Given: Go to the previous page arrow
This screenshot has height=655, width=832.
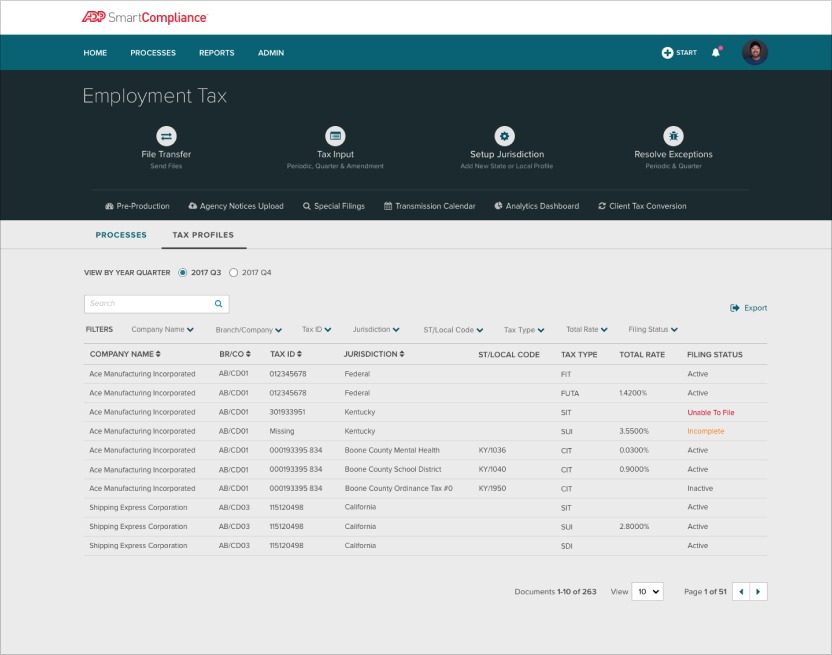Looking at the screenshot, I should (741, 591).
